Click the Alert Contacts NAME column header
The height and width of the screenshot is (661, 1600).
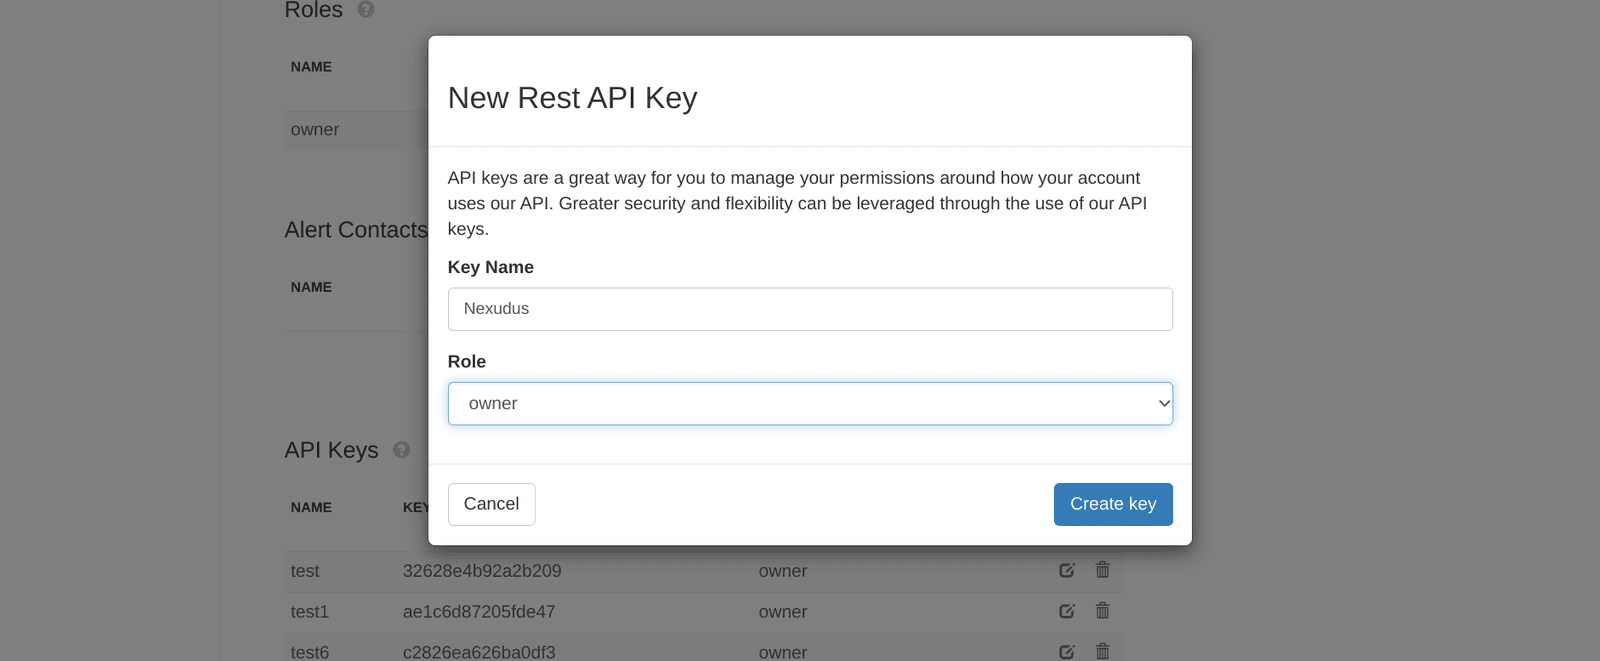coord(311,287)
